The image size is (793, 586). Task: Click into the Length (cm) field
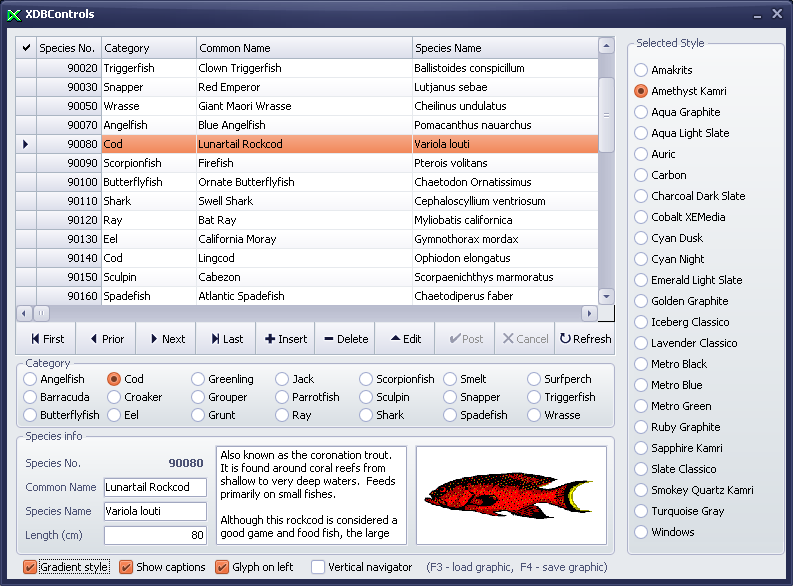(155, 535)
